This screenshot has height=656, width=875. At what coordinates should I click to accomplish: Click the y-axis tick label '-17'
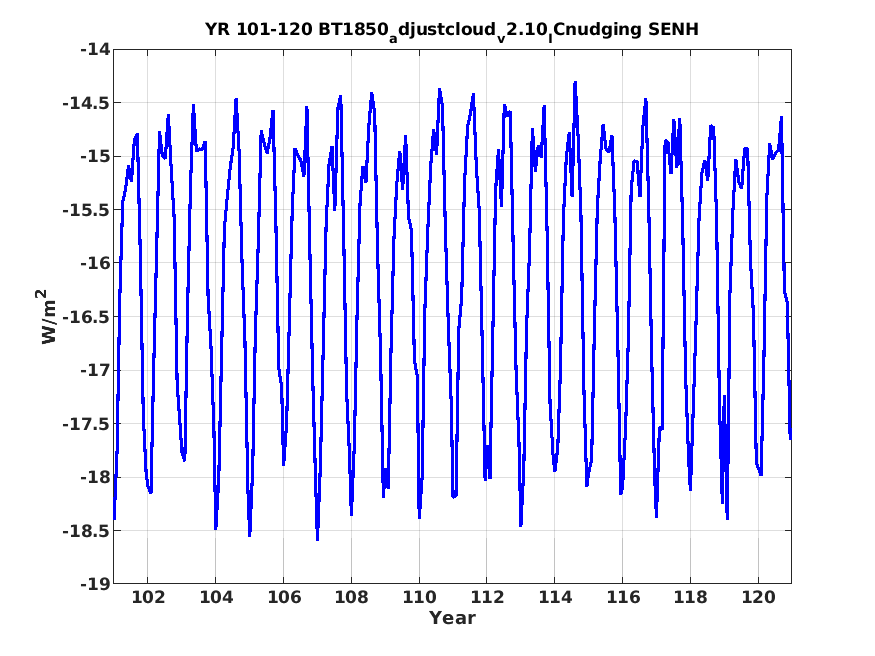click(95, 370)
